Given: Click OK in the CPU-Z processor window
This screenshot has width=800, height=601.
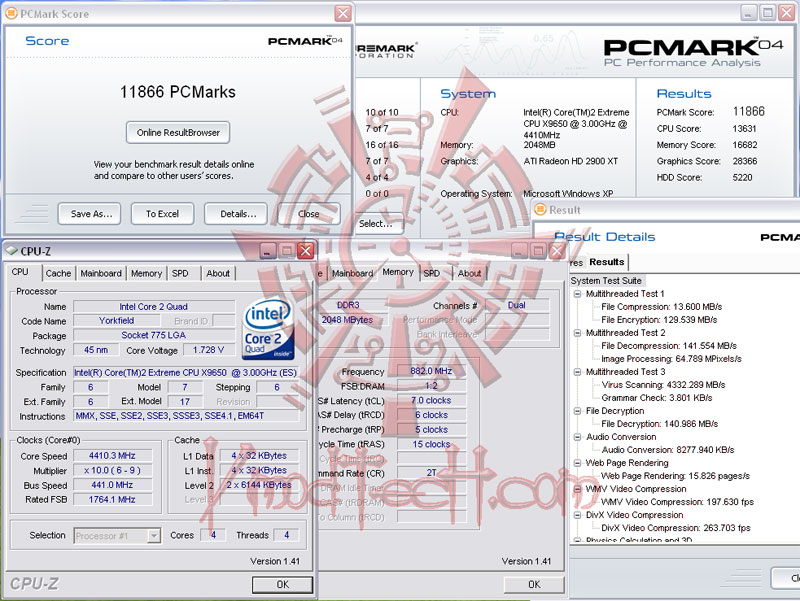Looking at the screenshot, I should coord(283,585).
